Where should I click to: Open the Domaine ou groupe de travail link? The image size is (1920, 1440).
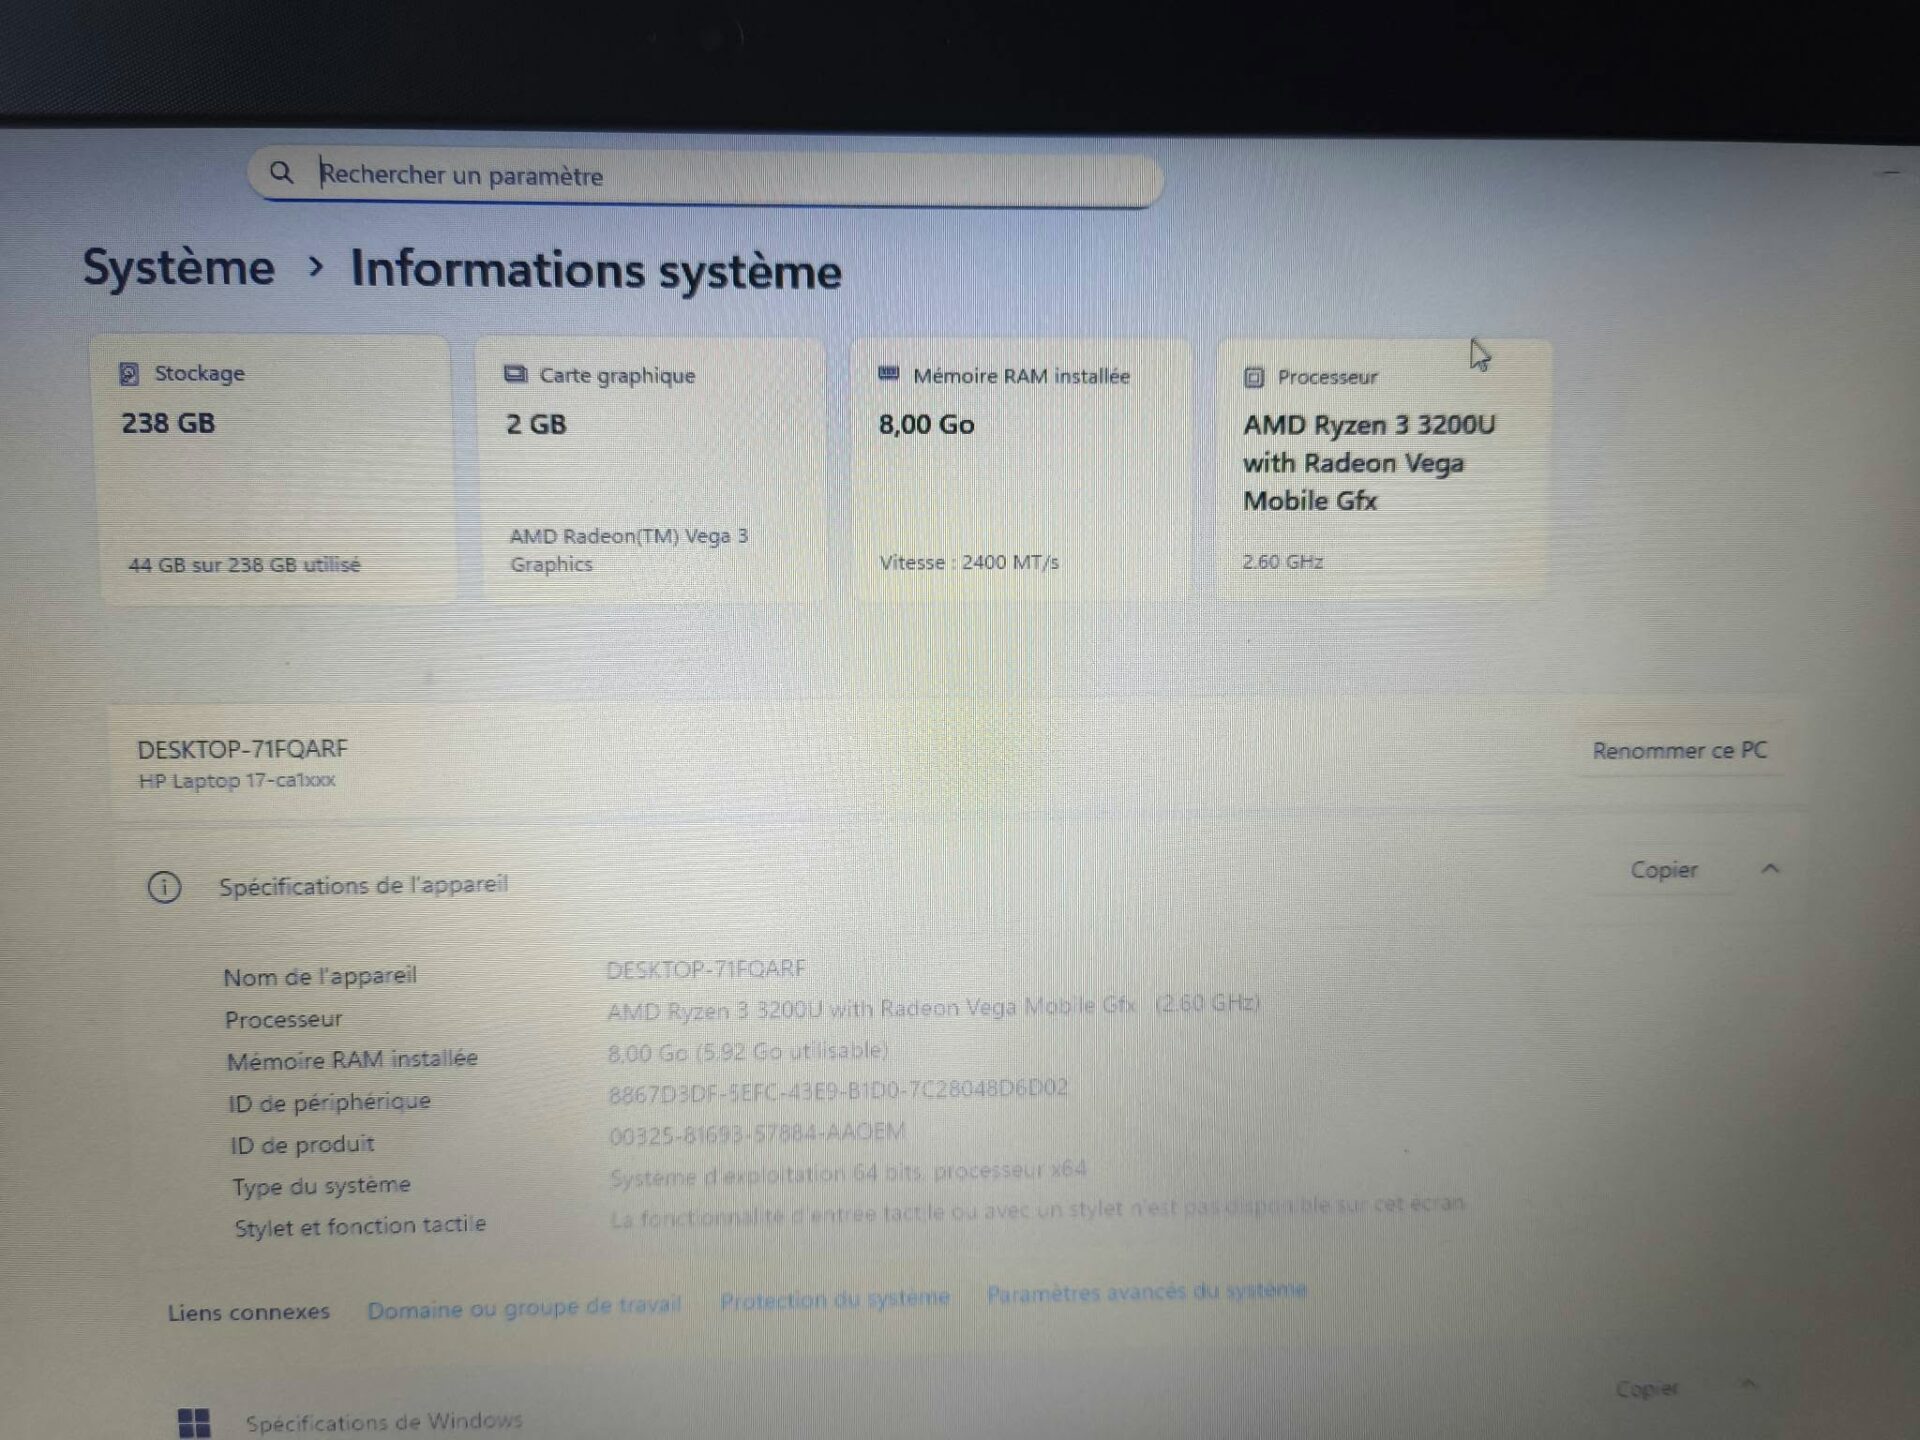[523, 1308]
